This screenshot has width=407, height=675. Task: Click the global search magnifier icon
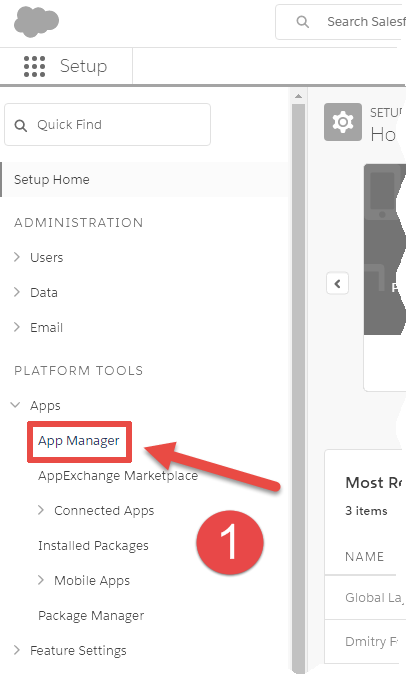(302, 22)
